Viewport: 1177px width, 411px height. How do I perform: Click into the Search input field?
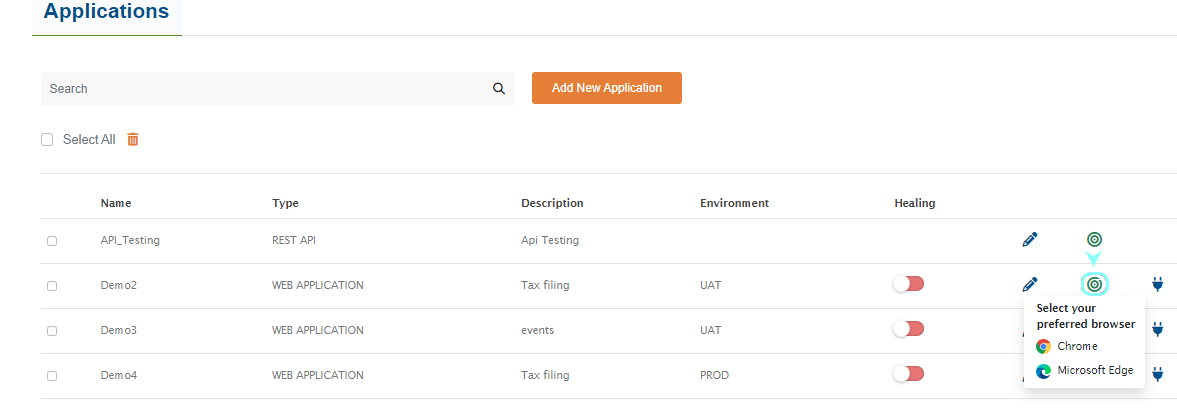pyautogui.click(x=265, y=89)
